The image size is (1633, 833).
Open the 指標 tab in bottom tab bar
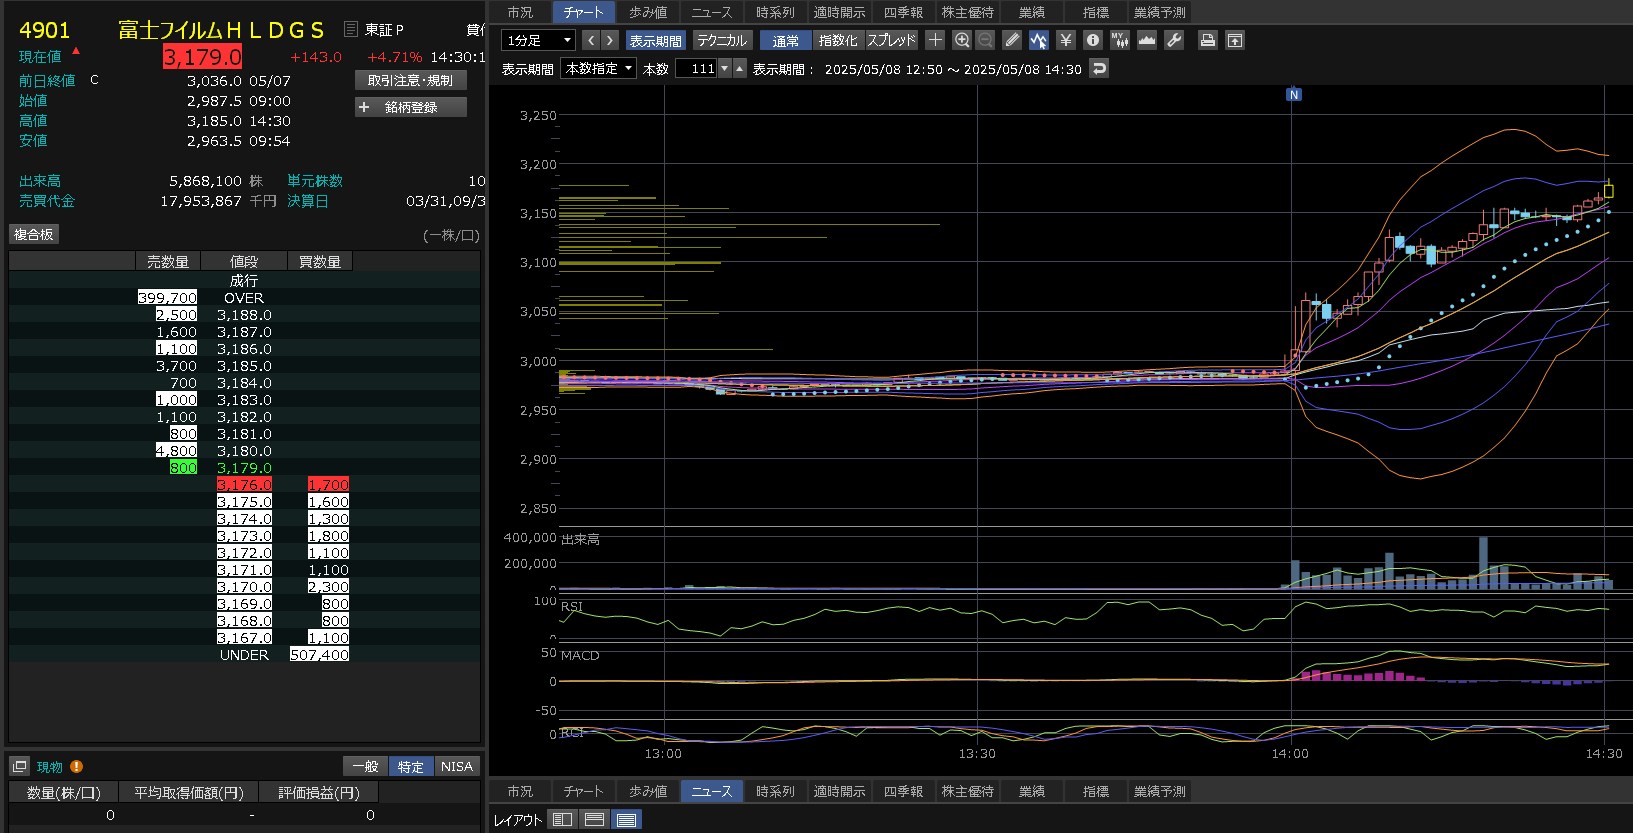(x=1096, y=791)
